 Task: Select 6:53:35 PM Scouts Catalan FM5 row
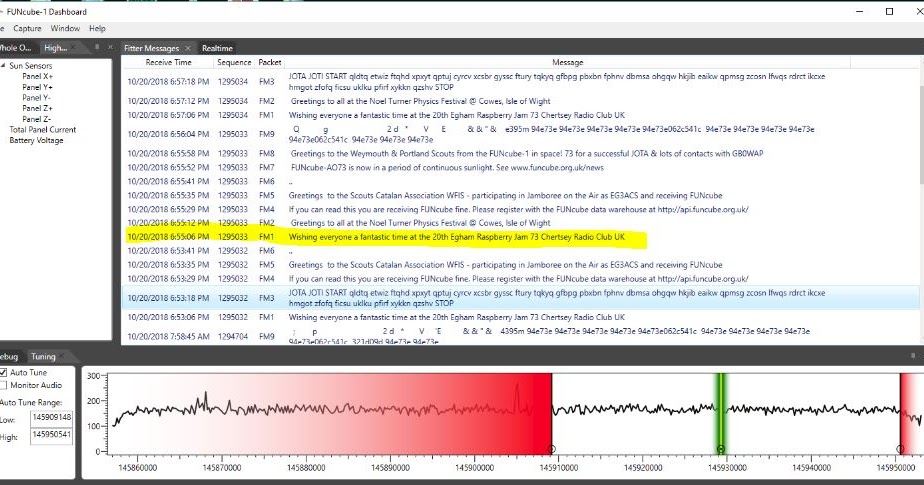pos(521,265)
